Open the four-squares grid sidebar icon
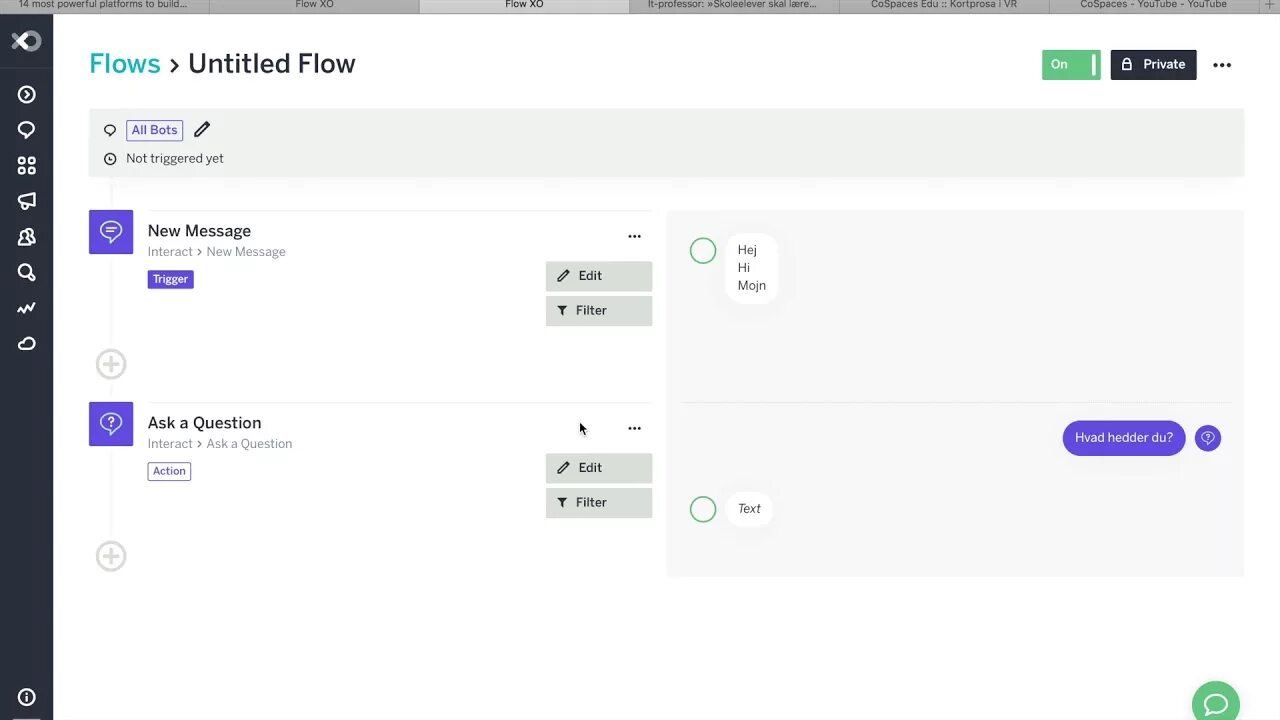This screenshot has width=1280, height=720. pos(27,166)
